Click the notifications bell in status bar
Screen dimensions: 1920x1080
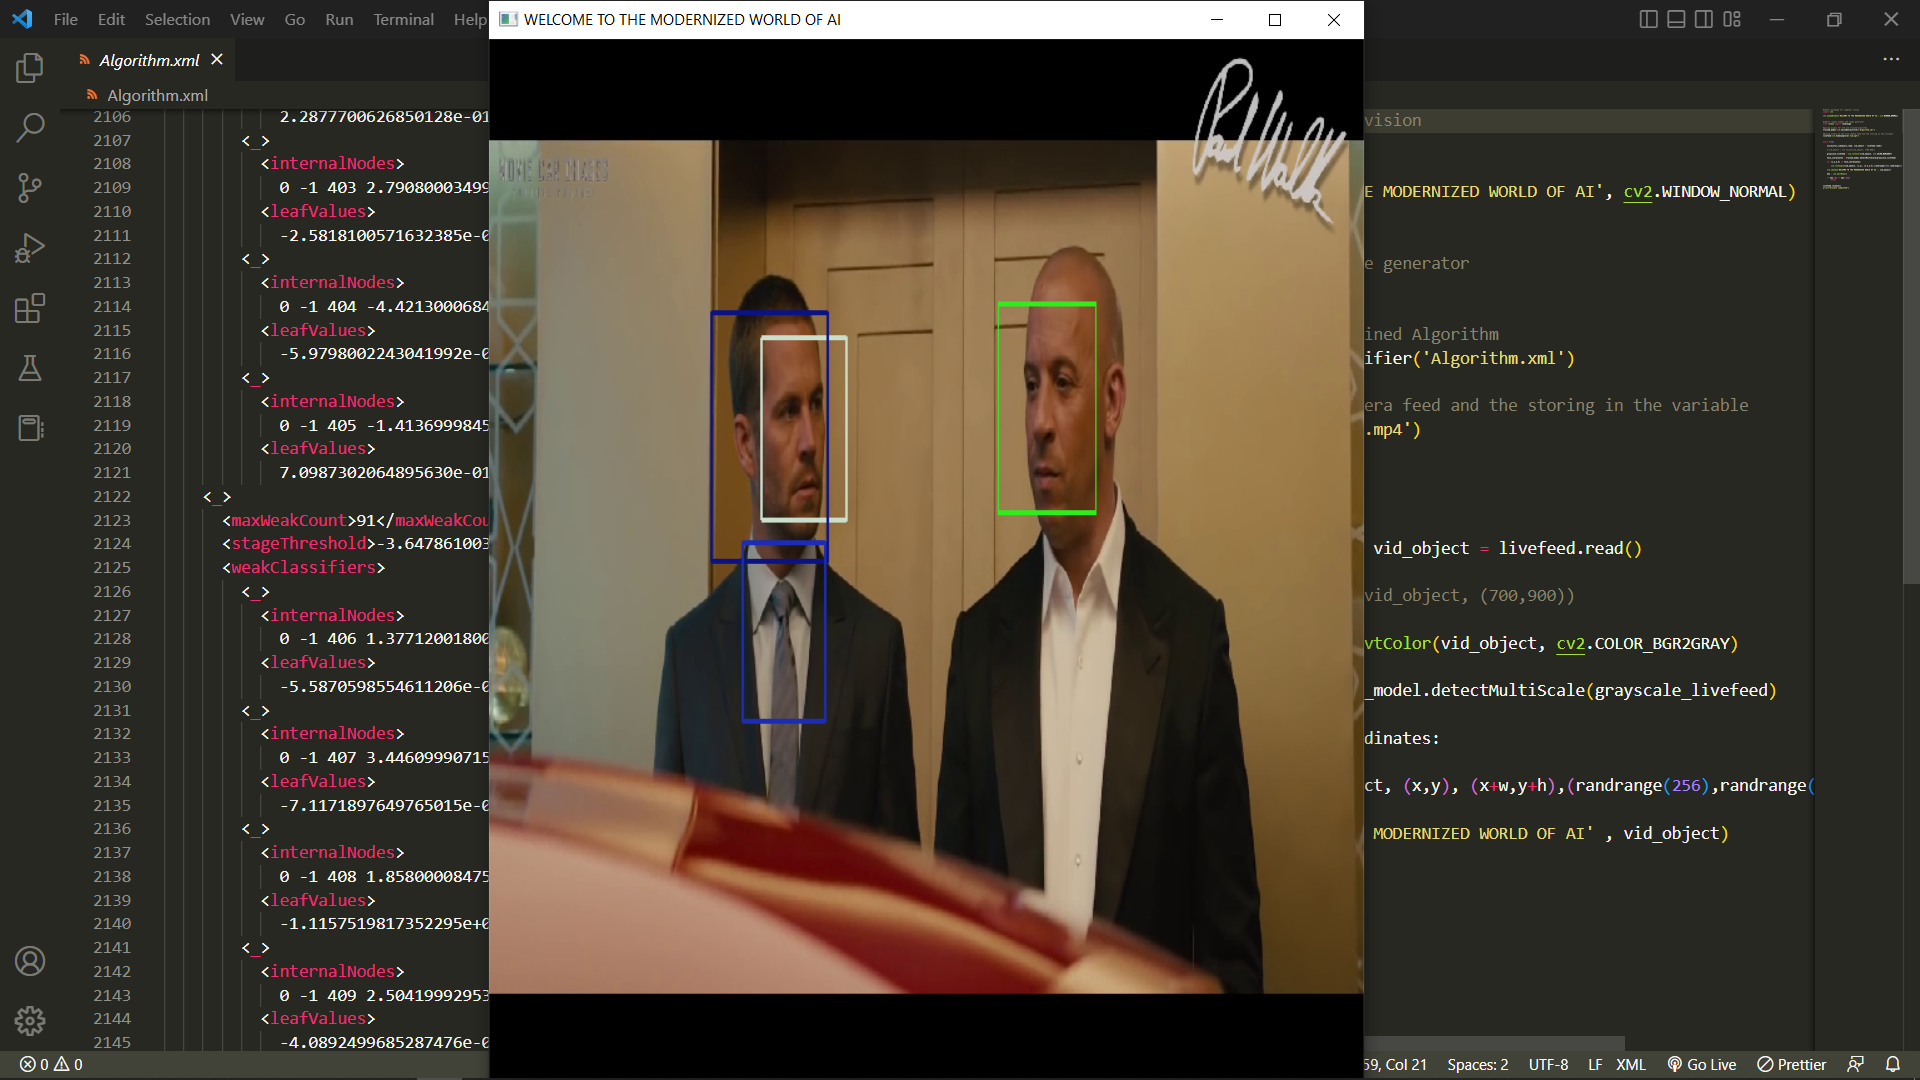[1893, 1064]
